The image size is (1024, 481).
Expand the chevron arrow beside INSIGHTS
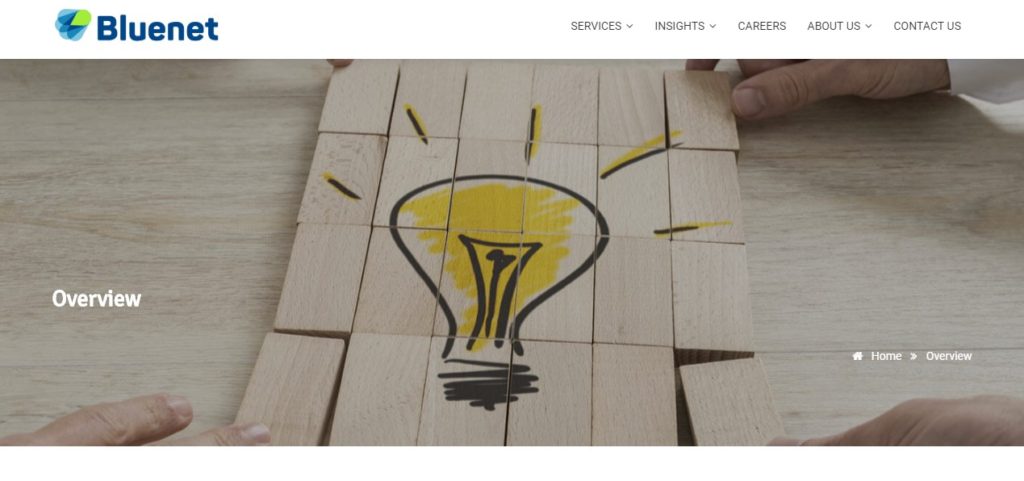click(712, 26)
